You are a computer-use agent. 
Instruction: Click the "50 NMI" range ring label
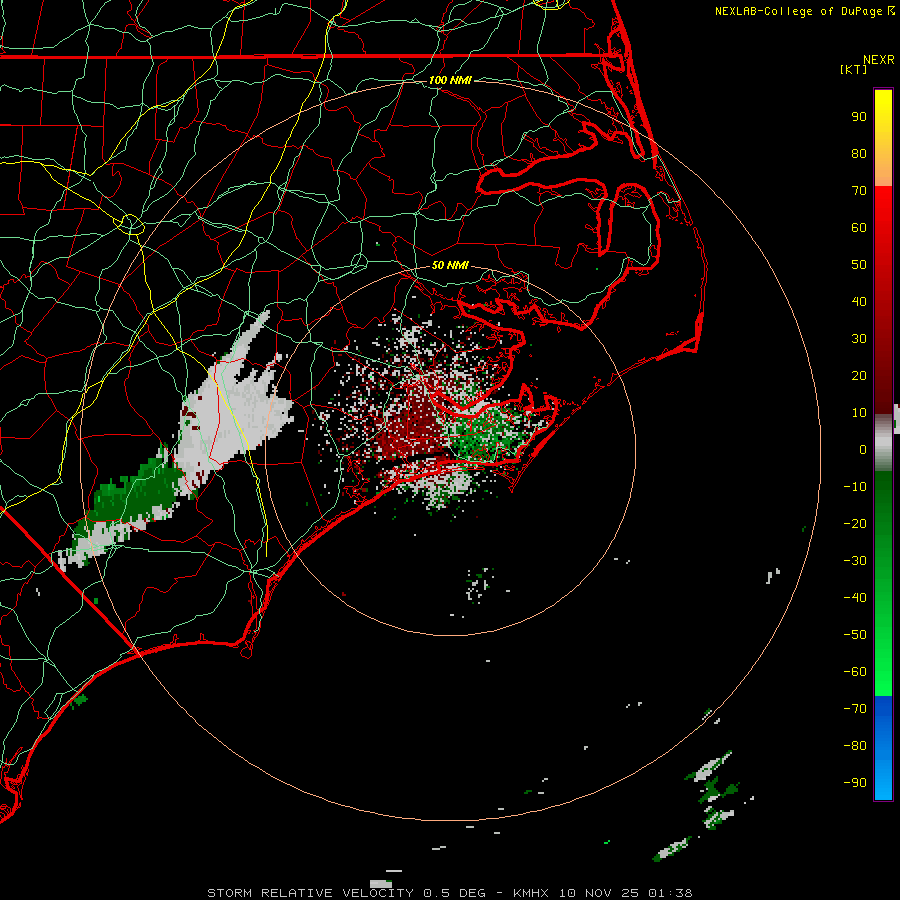(x=450, y=265)
